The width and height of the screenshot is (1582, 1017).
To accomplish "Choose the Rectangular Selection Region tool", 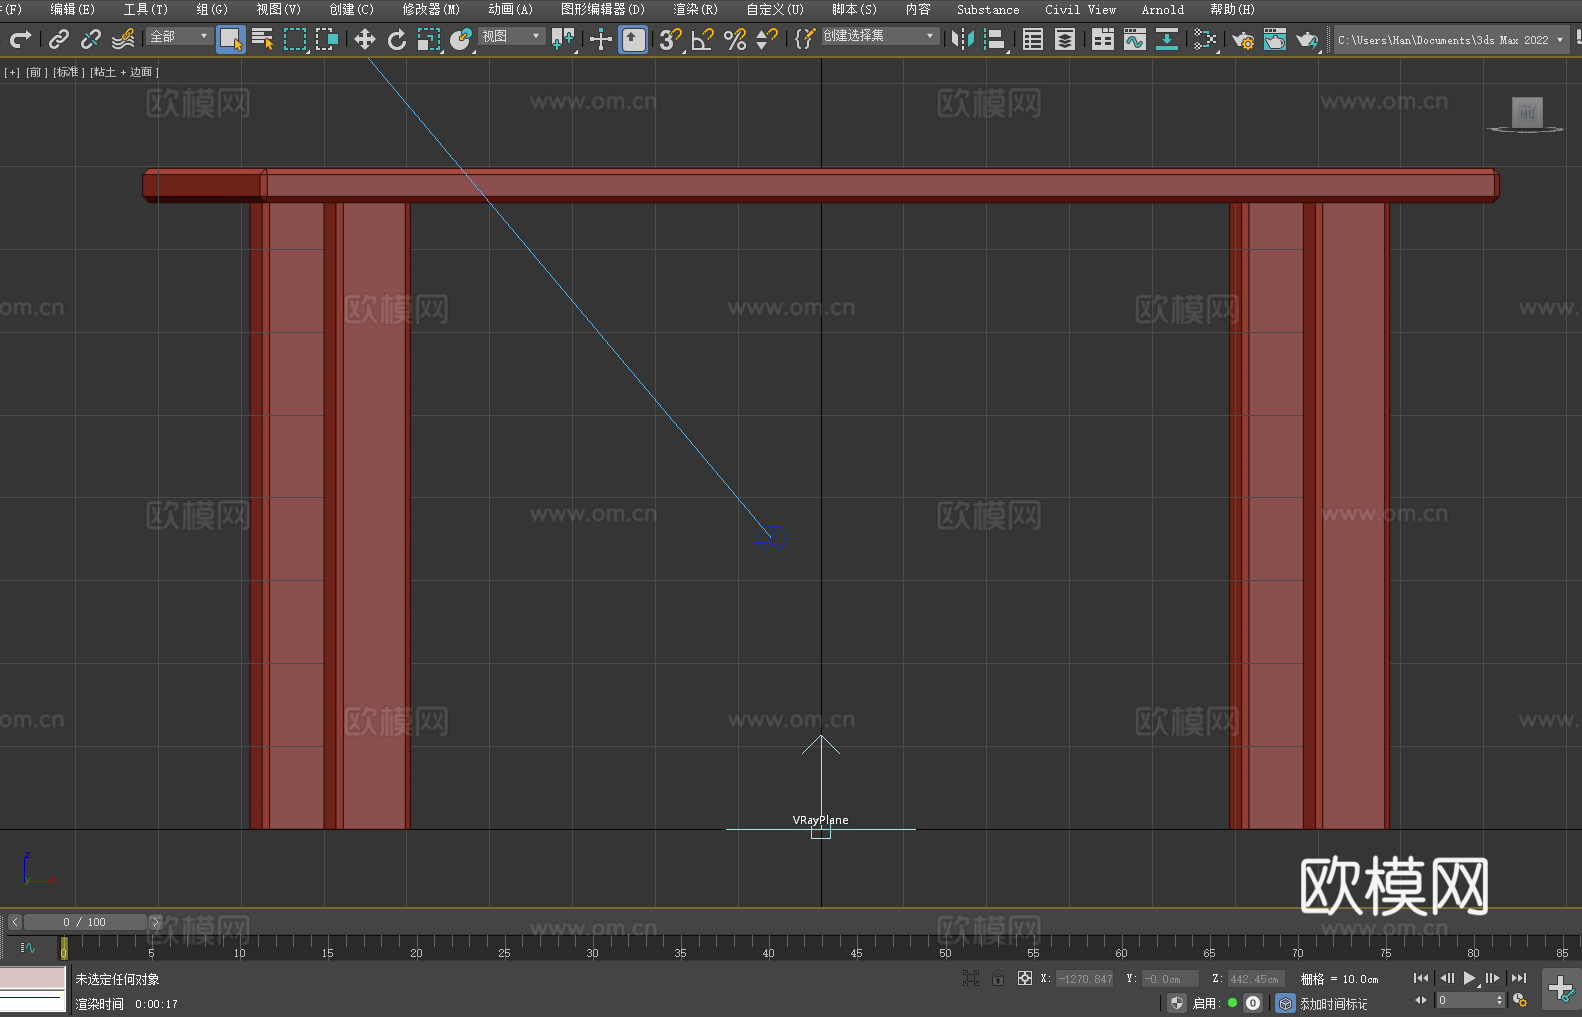I will (x=295, y=39).
